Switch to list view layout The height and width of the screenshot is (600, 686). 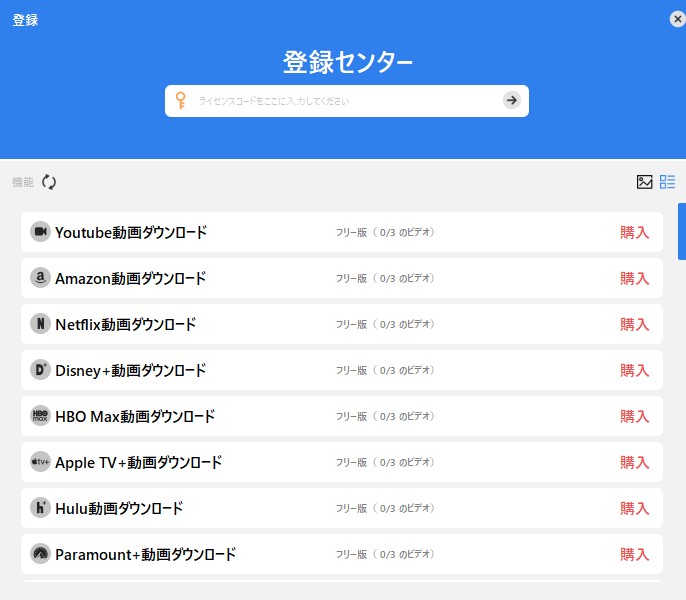click(x=667, y=182)
